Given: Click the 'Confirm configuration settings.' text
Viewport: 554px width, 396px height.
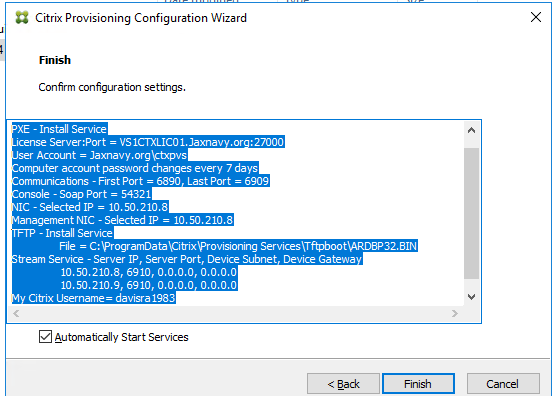Looking at the screenshot, I should [x=112, y=87].
